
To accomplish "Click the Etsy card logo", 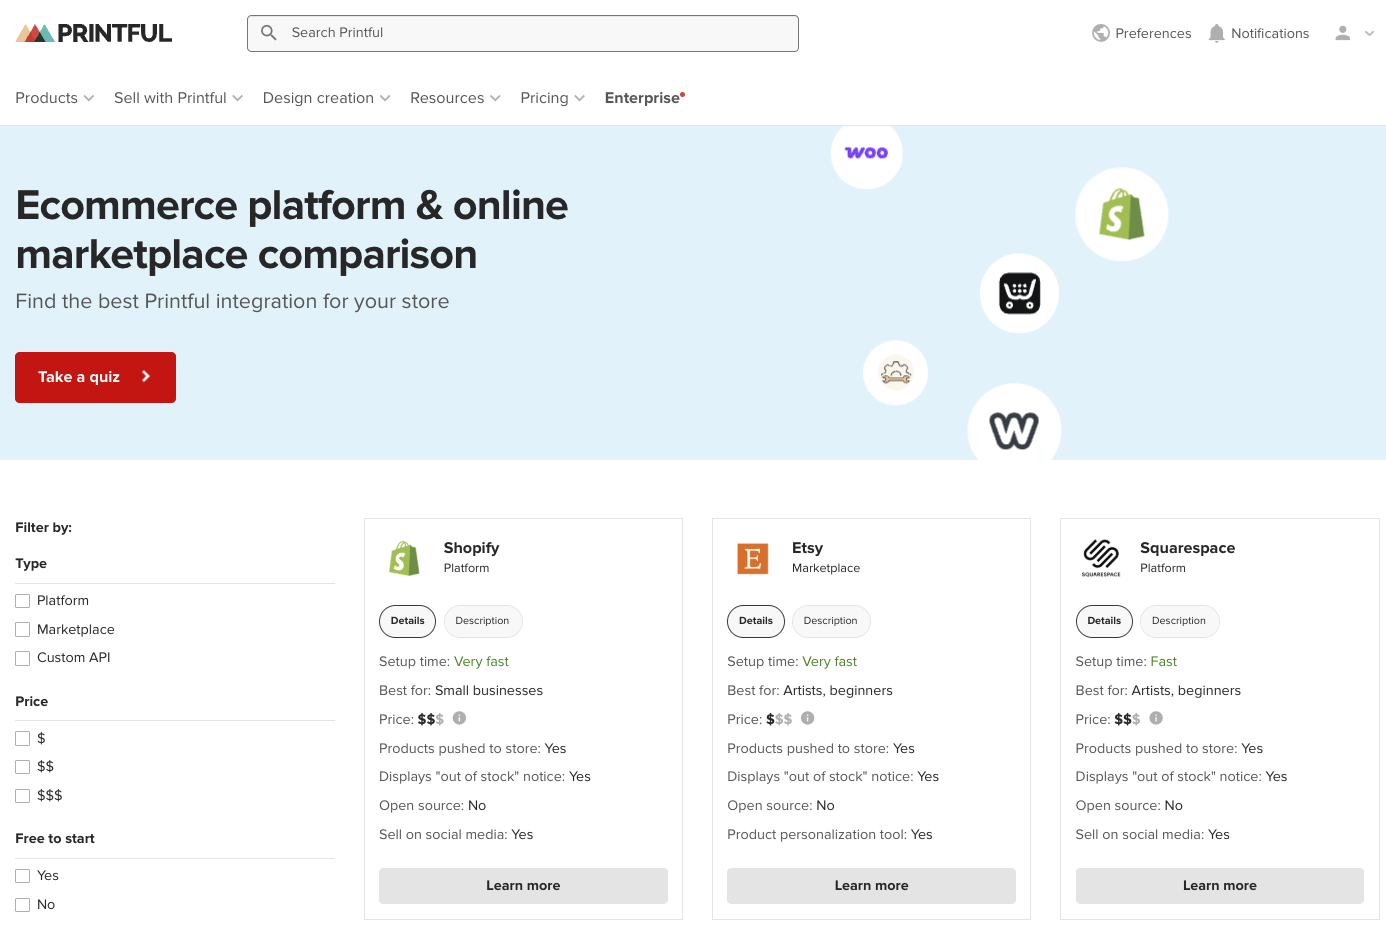I will 753,559.
